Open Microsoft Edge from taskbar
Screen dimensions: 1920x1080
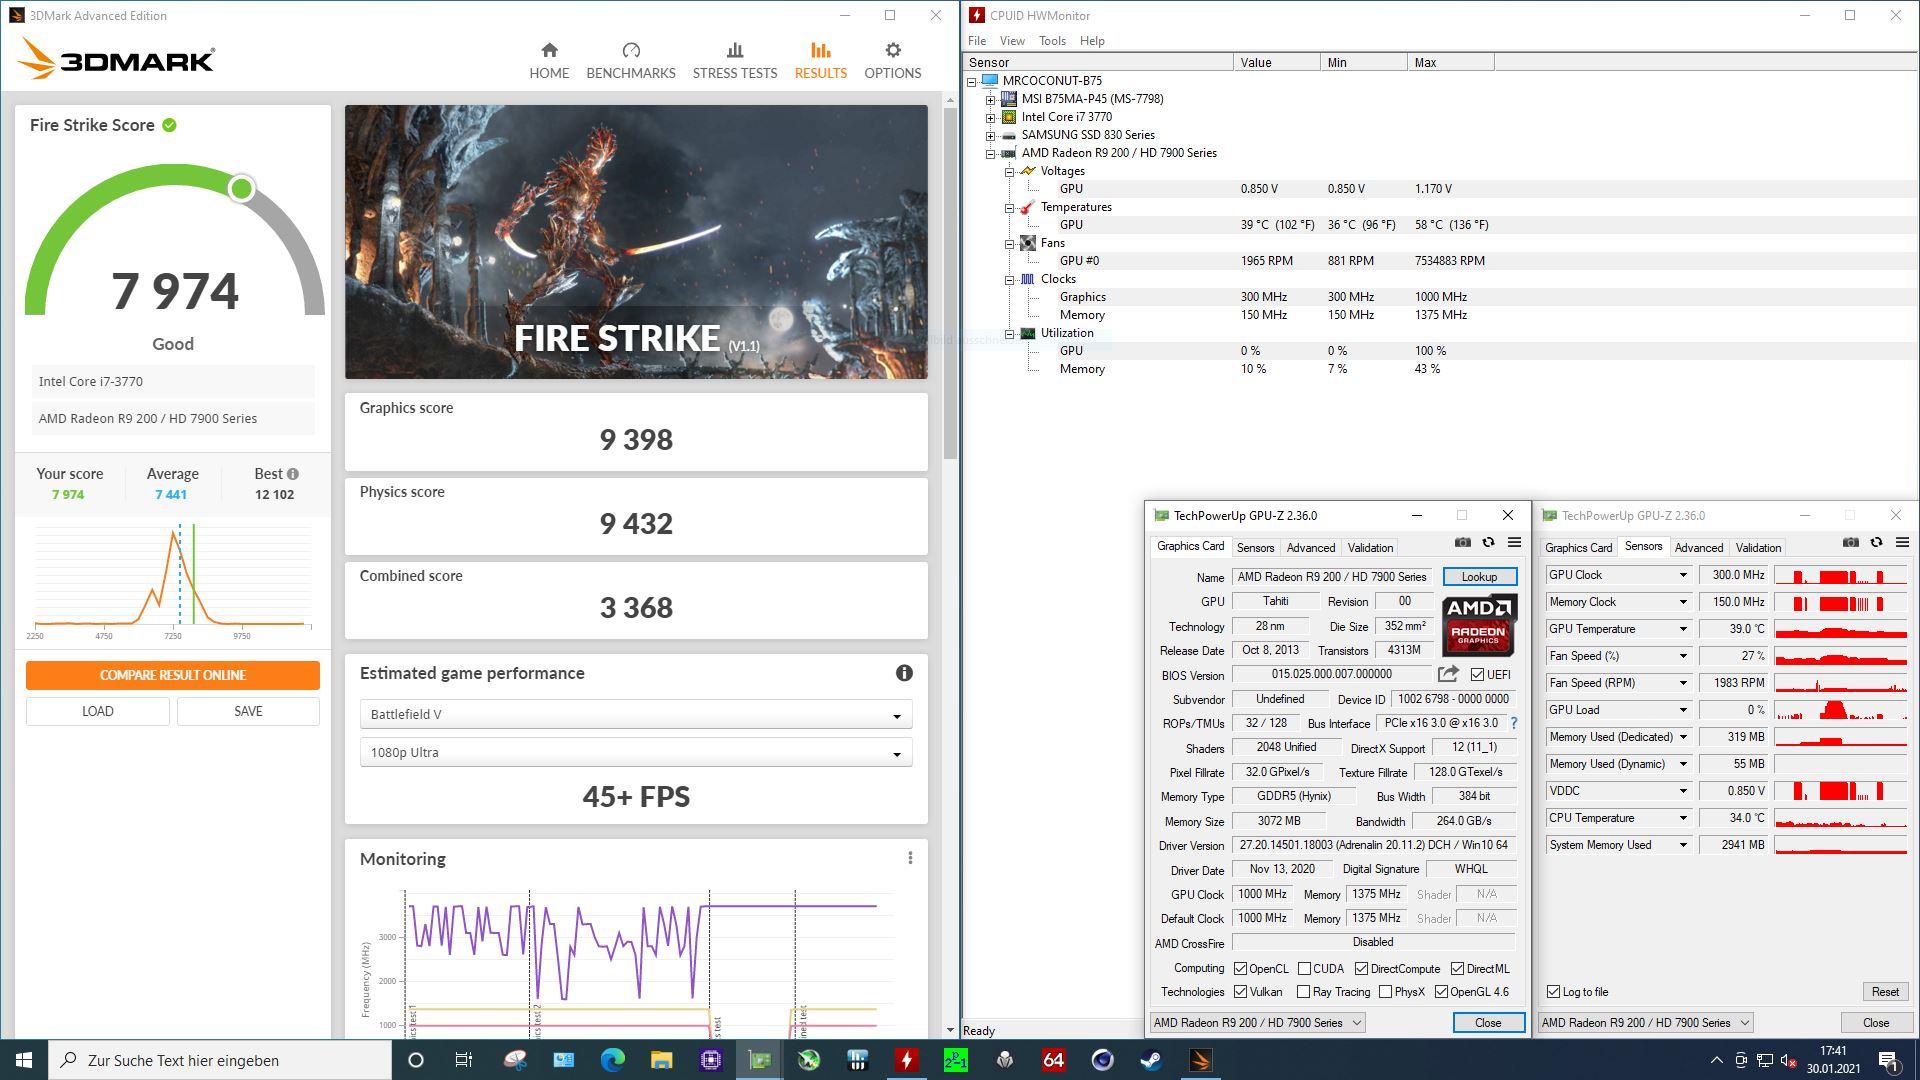(x=612, y=1060)
